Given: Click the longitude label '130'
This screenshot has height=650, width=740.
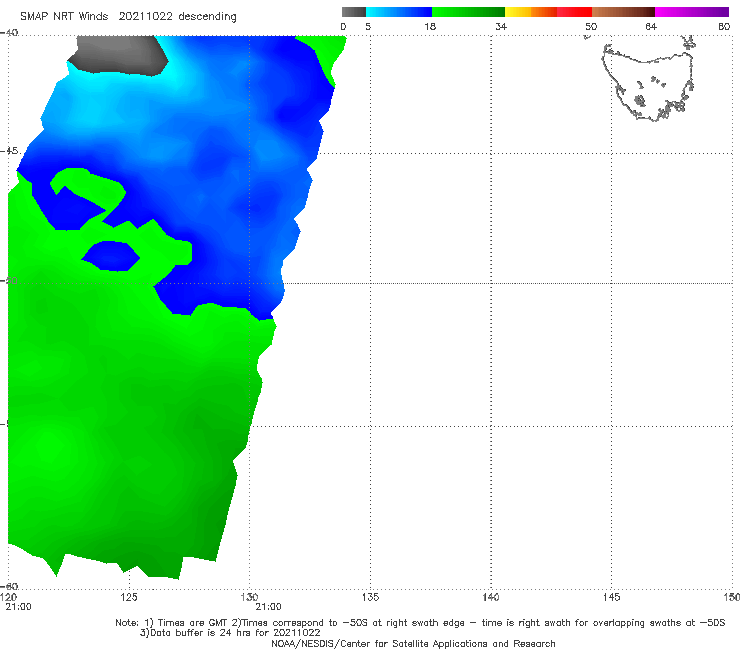Looking at the screenshot, I should pyautogui.click(x=249, y=597).
